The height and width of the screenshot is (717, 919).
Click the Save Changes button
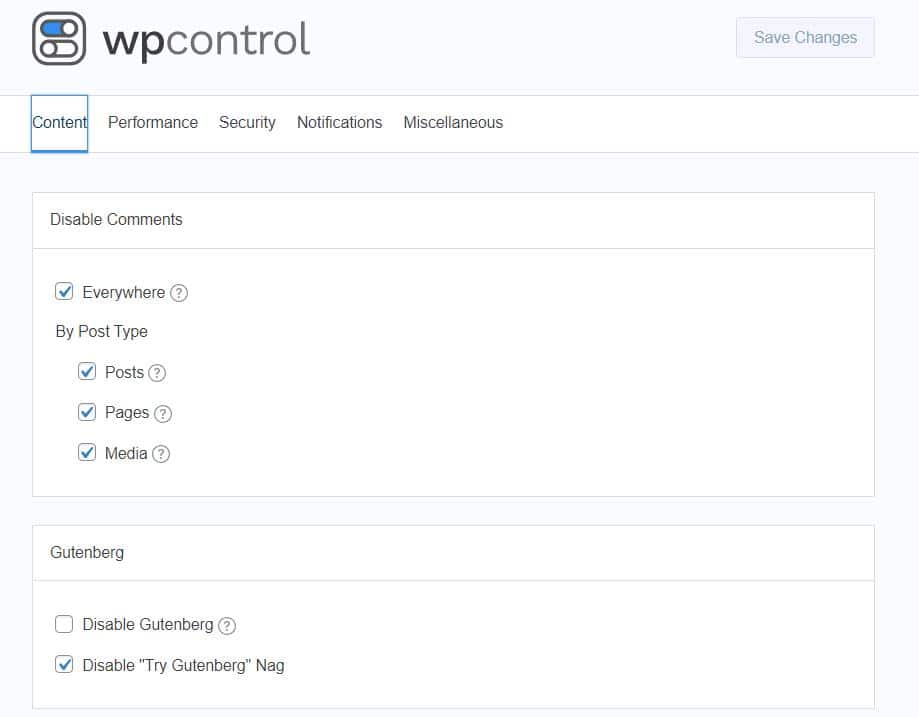point(805,38)
